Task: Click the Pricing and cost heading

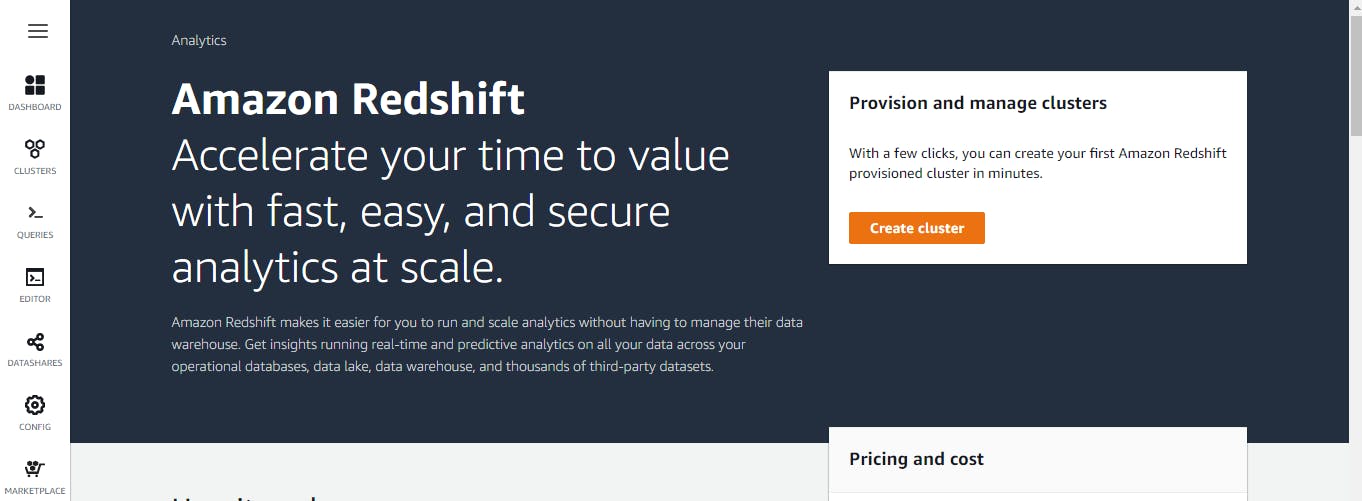Action: pyautogui.click(x=916, y=459)
